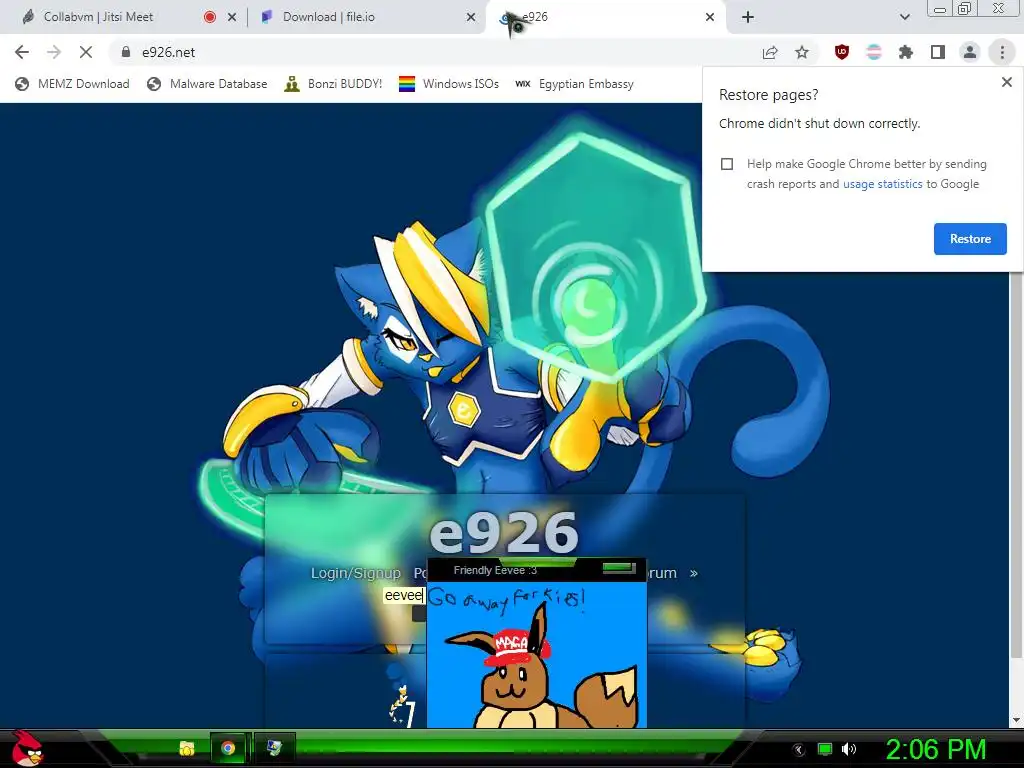
Task: Close the e926 tab
Action: pos(710,18)
